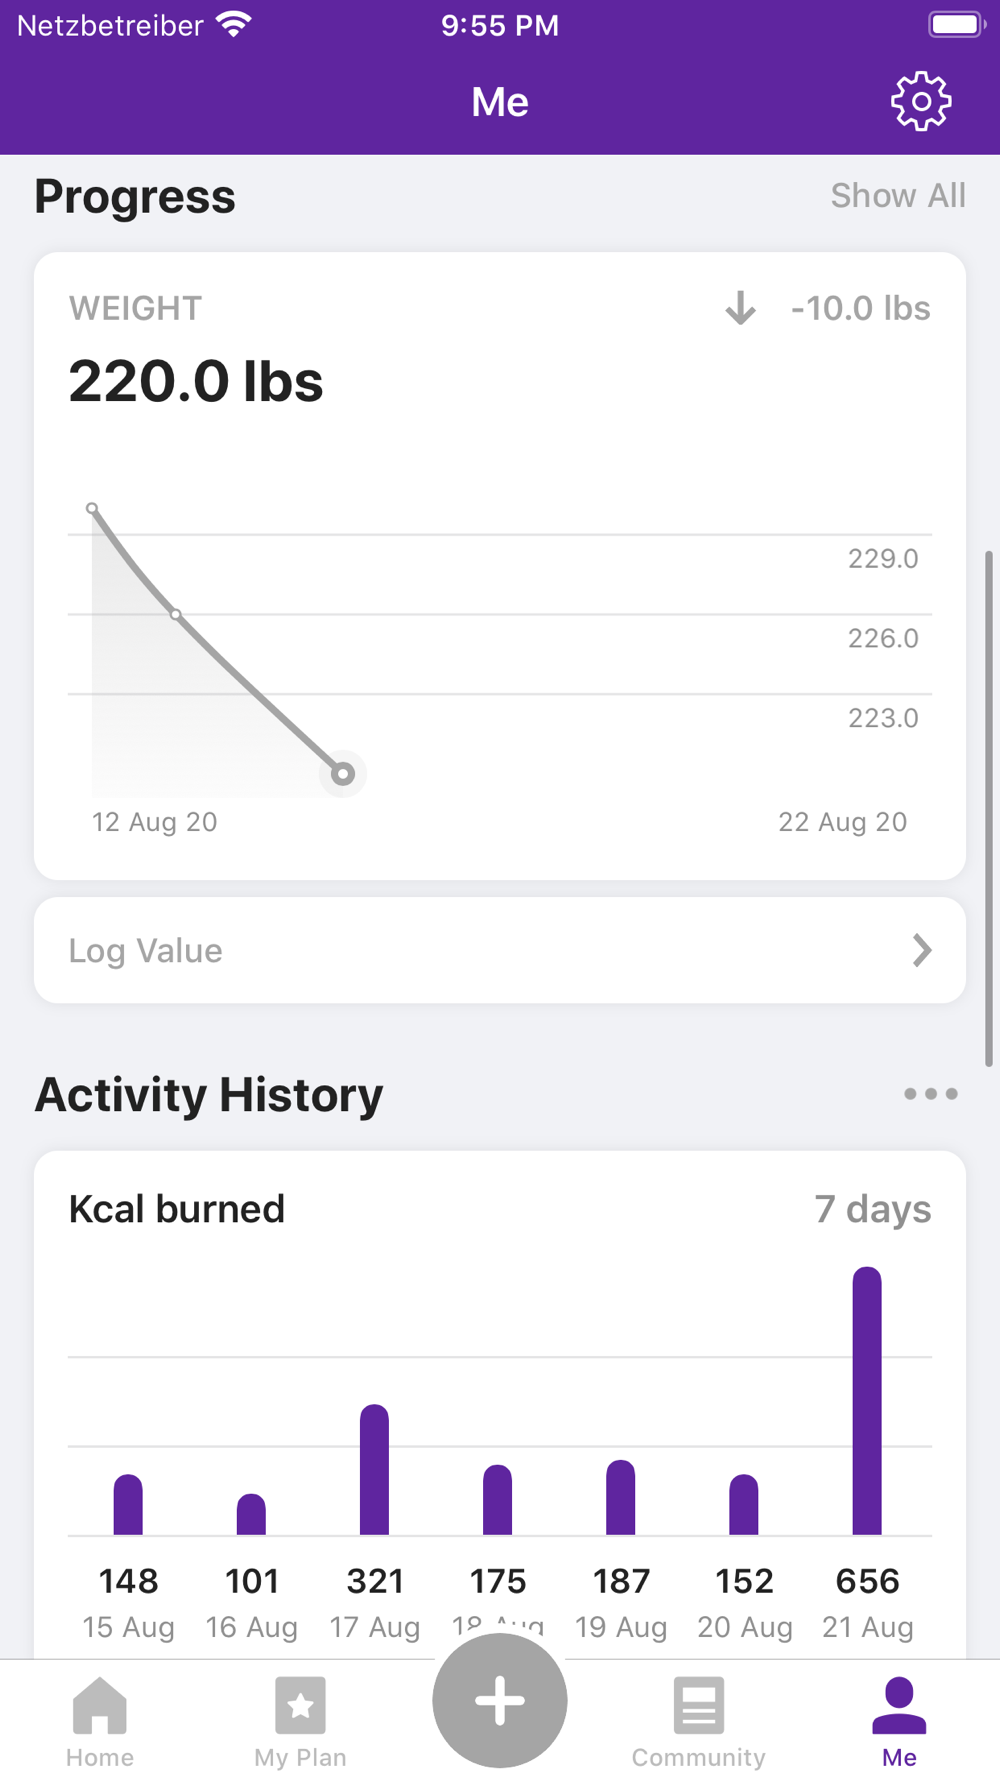Open settings gear icon
The width and height of the screenshot is (1000, 1778).
click(x=920, y=101)
